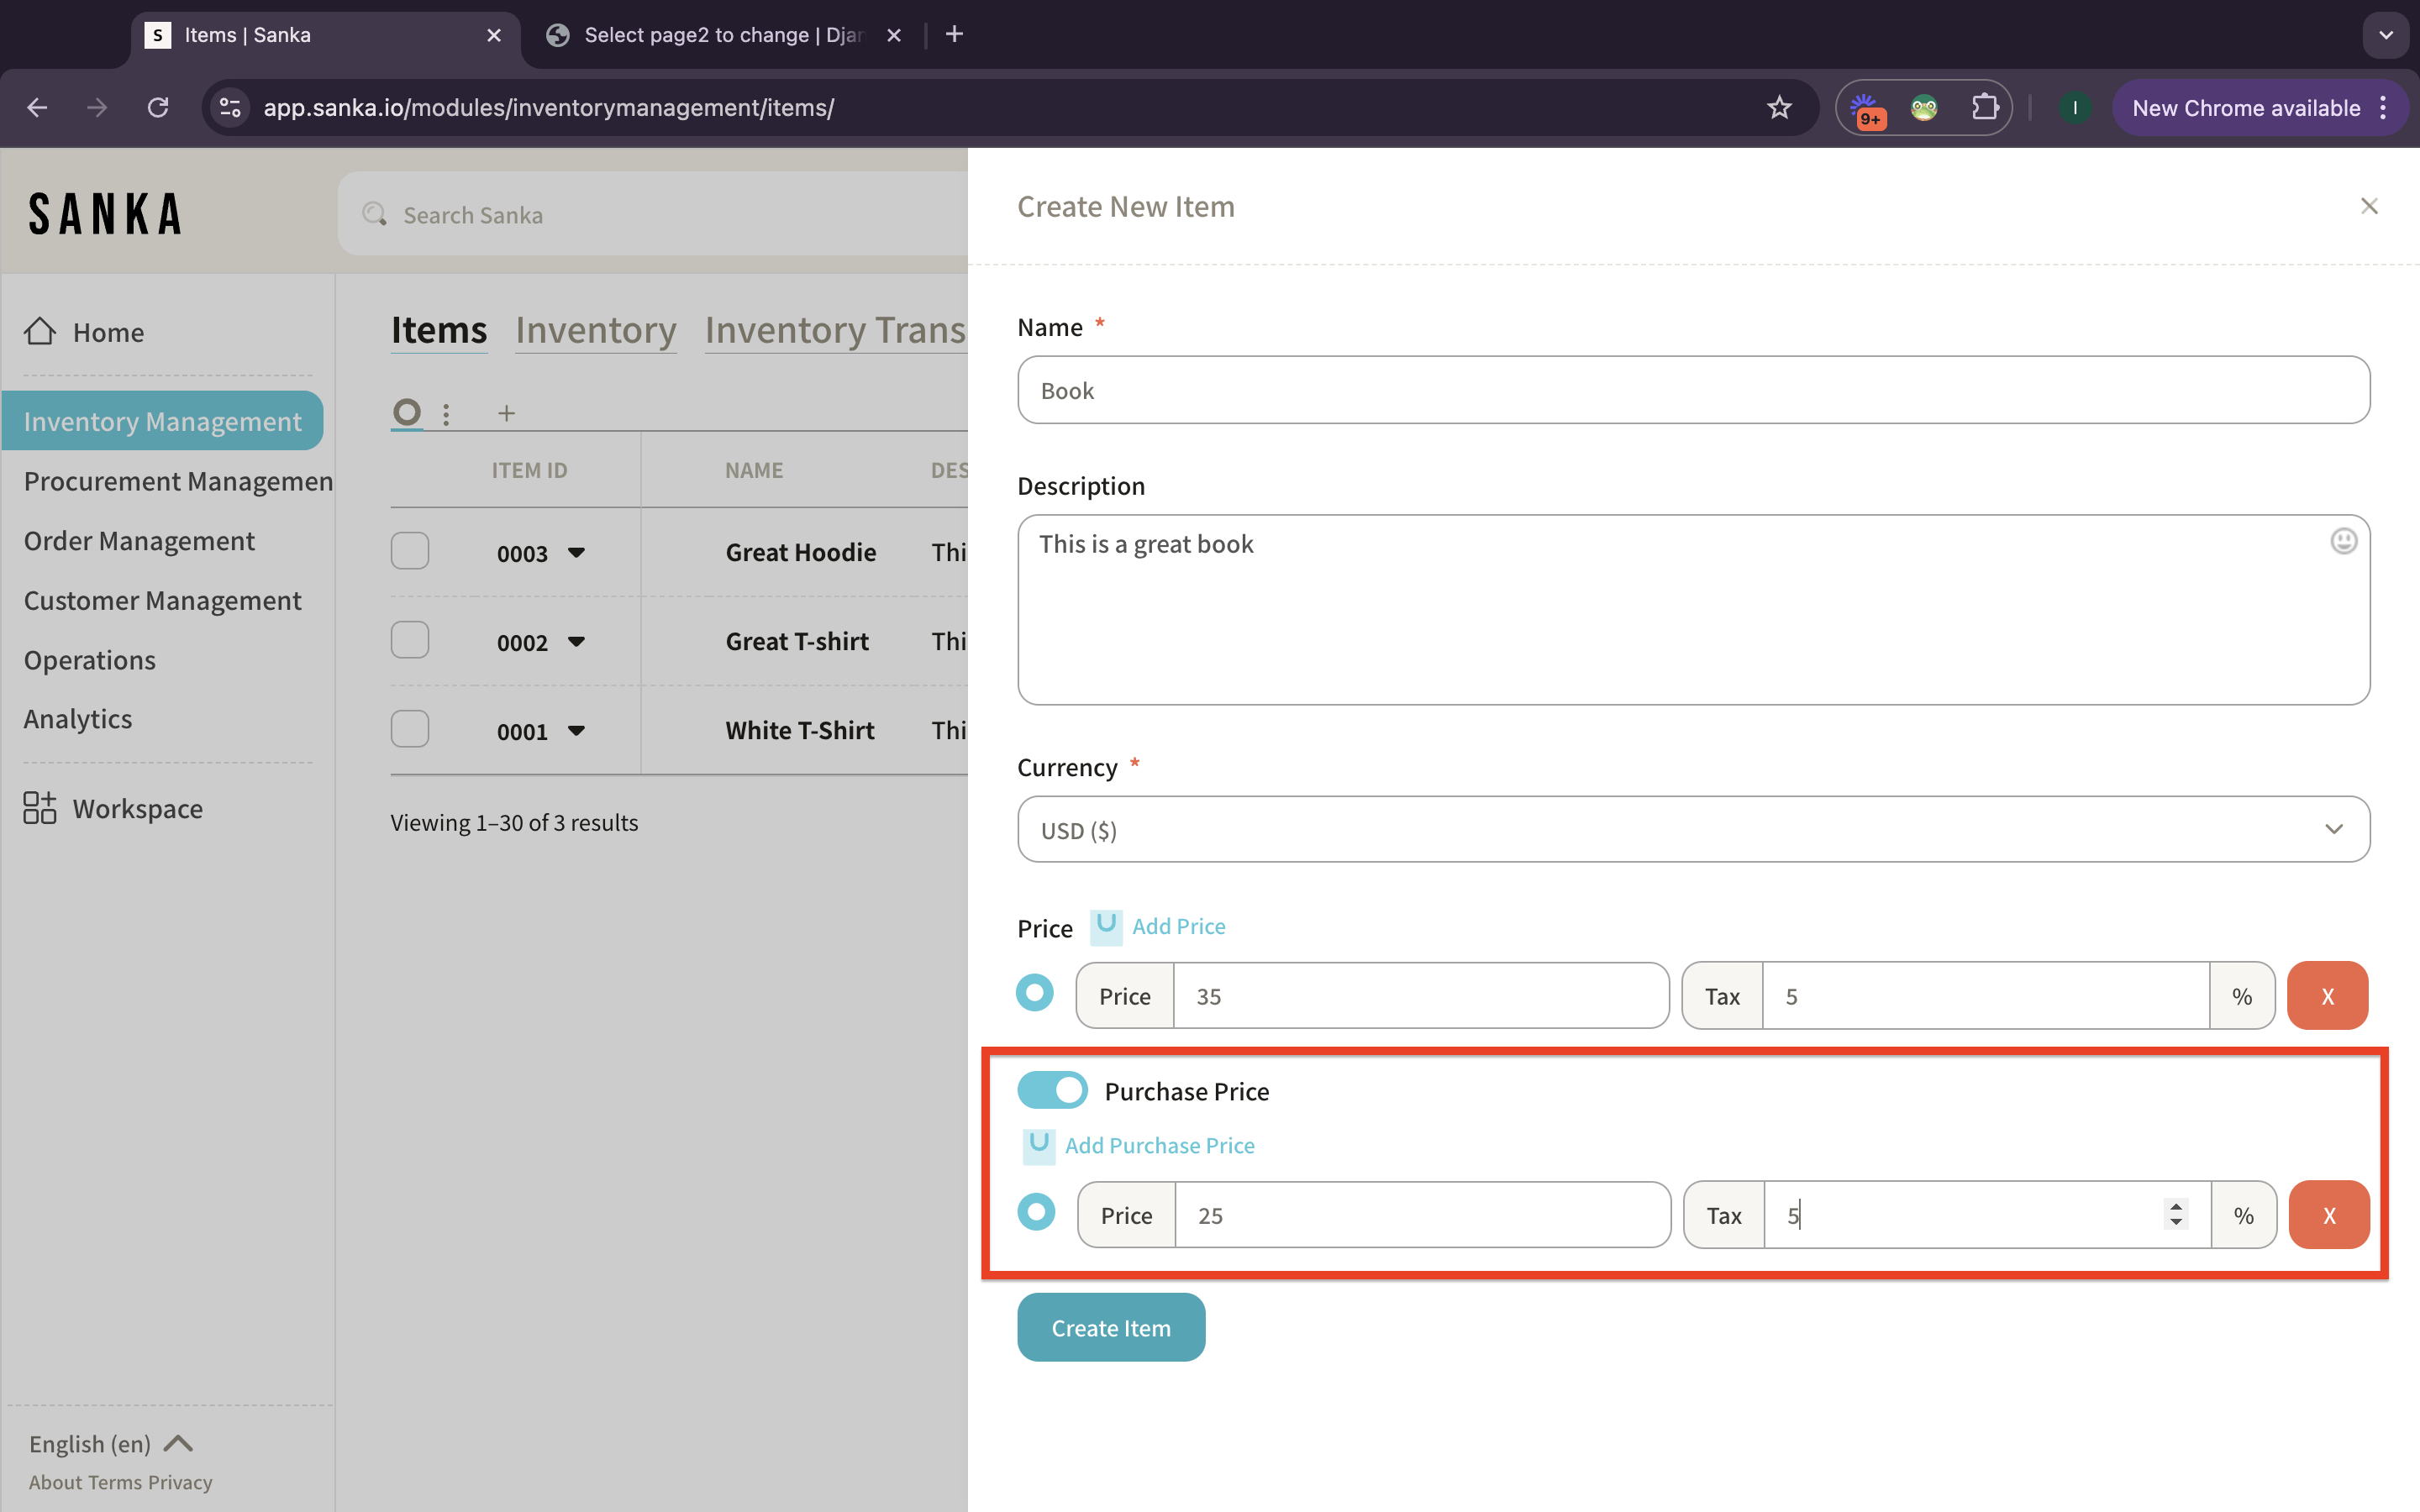Open the Currency USD dropdown
2420x1512 pixels.
click(1693, 829)
